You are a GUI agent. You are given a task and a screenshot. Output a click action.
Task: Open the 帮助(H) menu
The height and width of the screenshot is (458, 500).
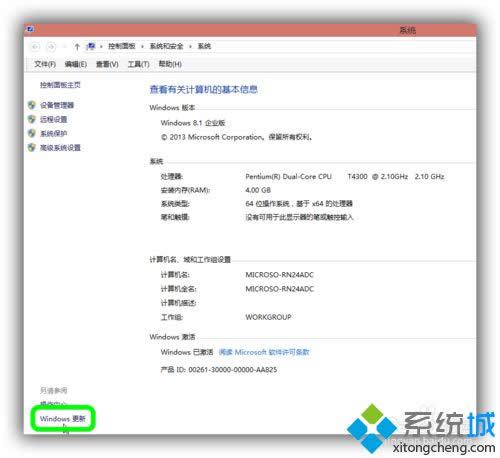(170, 64)
